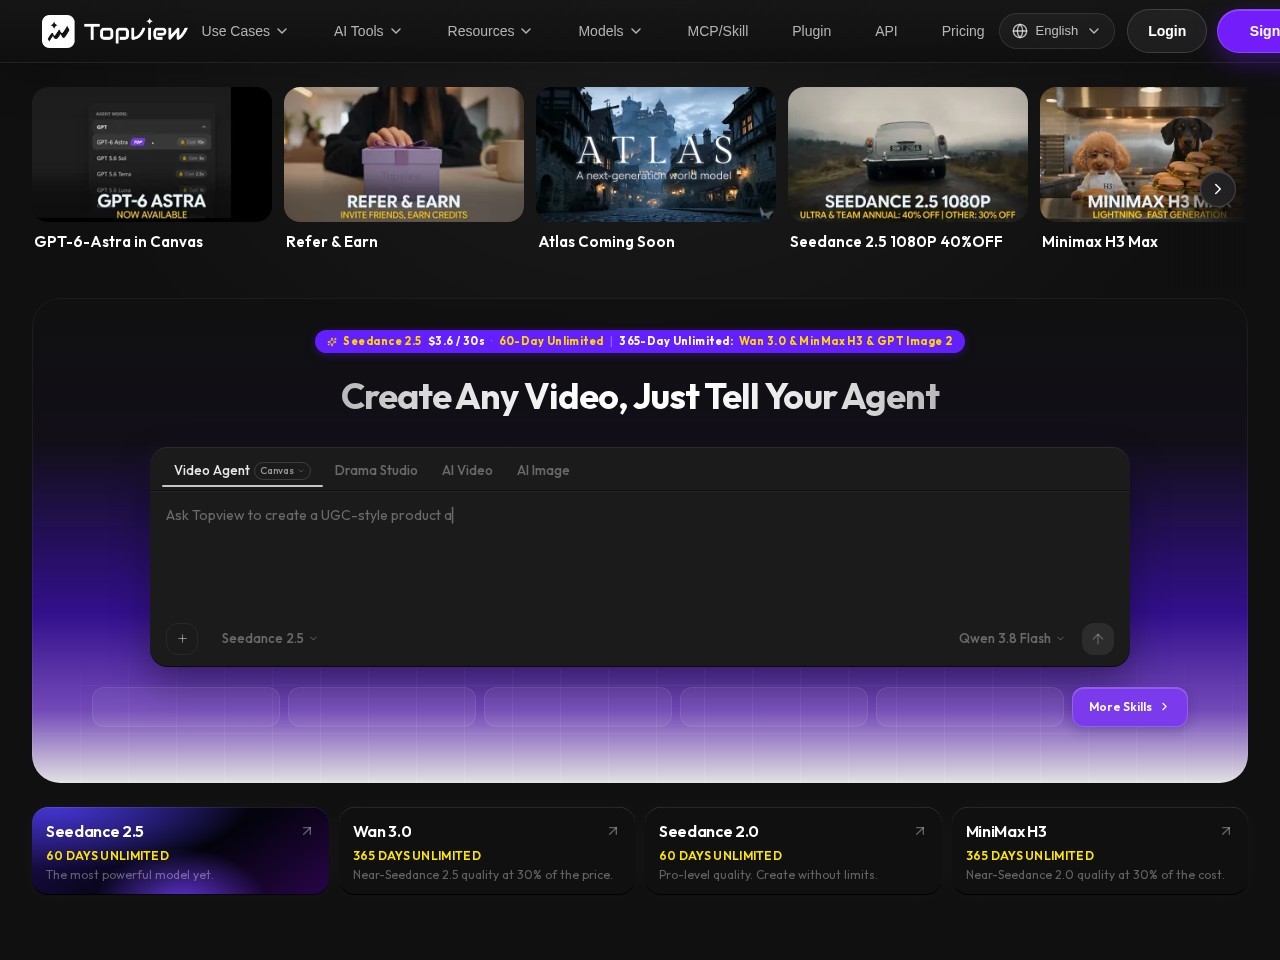Click the send arrow button

pos(1098,638)
